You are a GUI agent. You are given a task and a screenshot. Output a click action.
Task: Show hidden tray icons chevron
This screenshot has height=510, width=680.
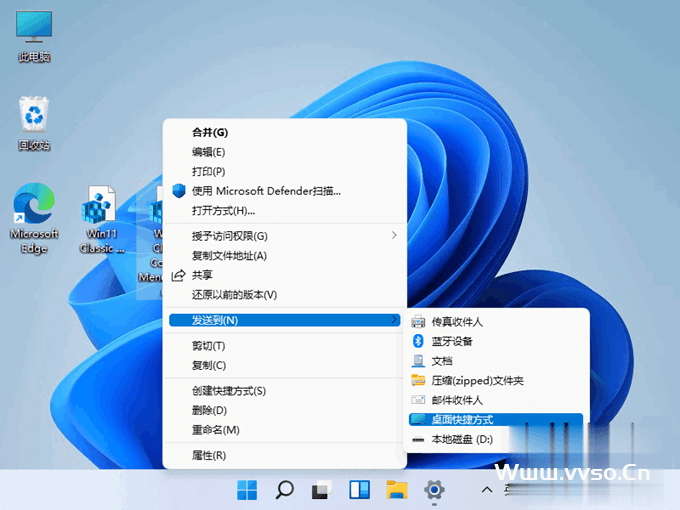point(487,490)
